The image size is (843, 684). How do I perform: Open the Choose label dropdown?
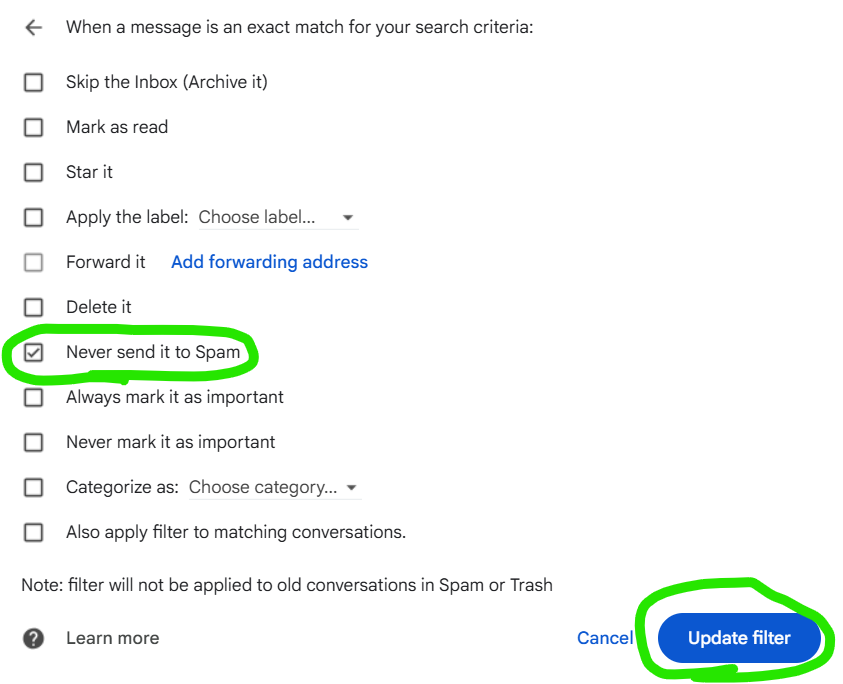click(x=278, y=217)
